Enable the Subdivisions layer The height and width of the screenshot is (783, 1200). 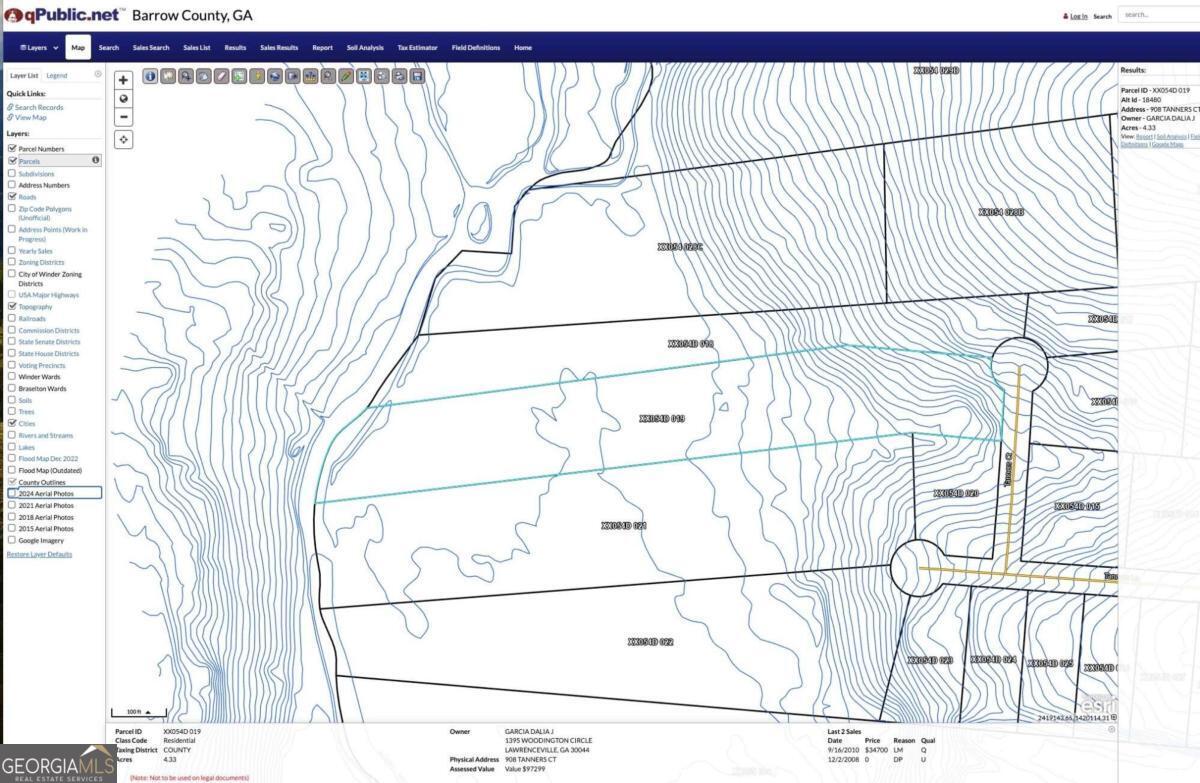(x=12, y=173)
